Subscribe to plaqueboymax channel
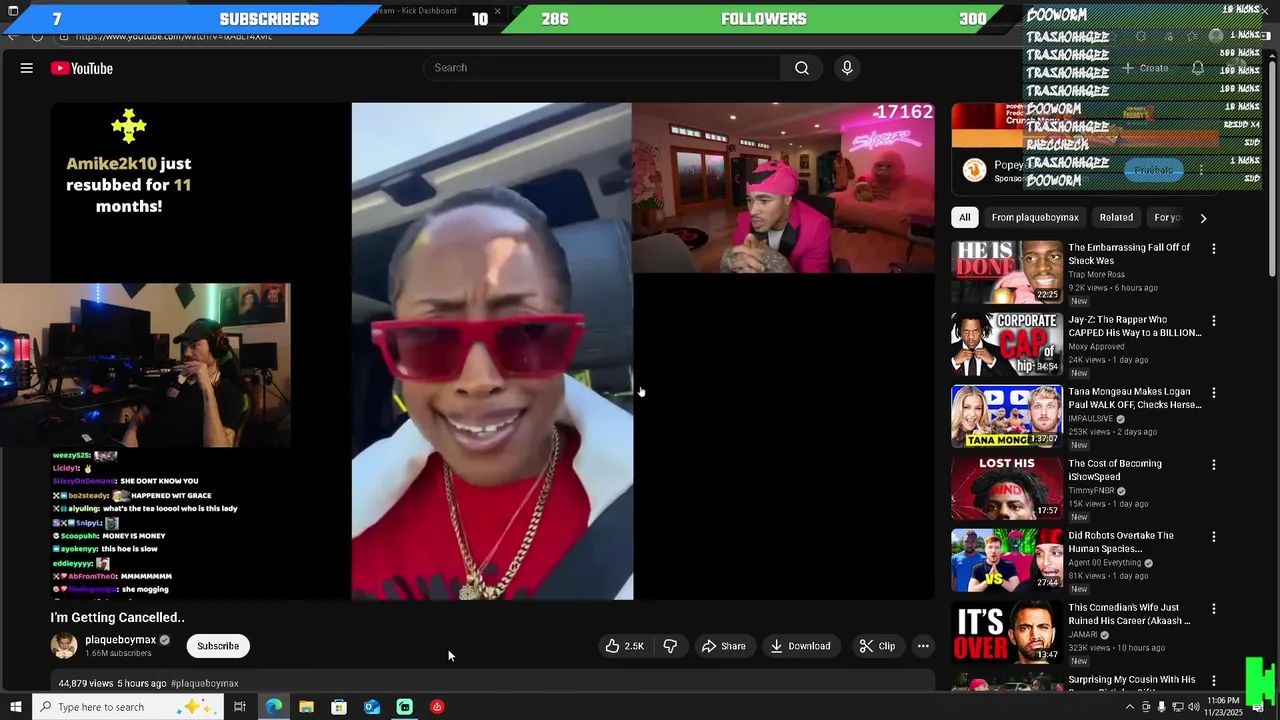 click(218, 646)
